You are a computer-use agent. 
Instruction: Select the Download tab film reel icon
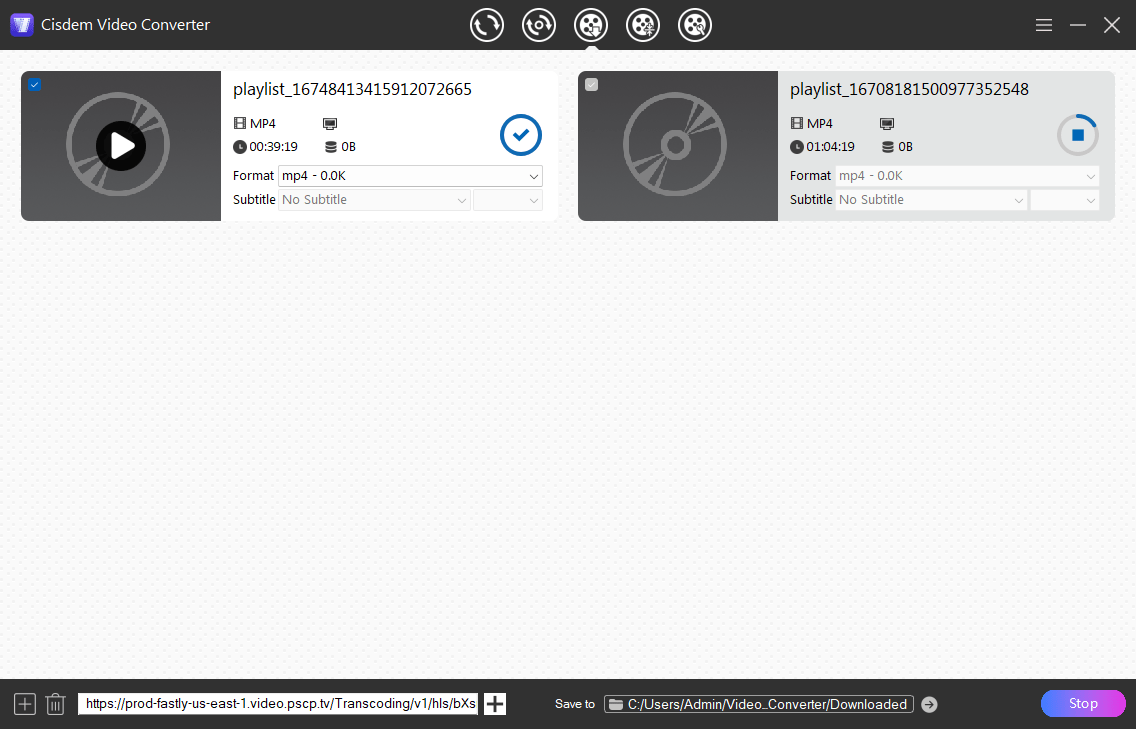point(591,25)
